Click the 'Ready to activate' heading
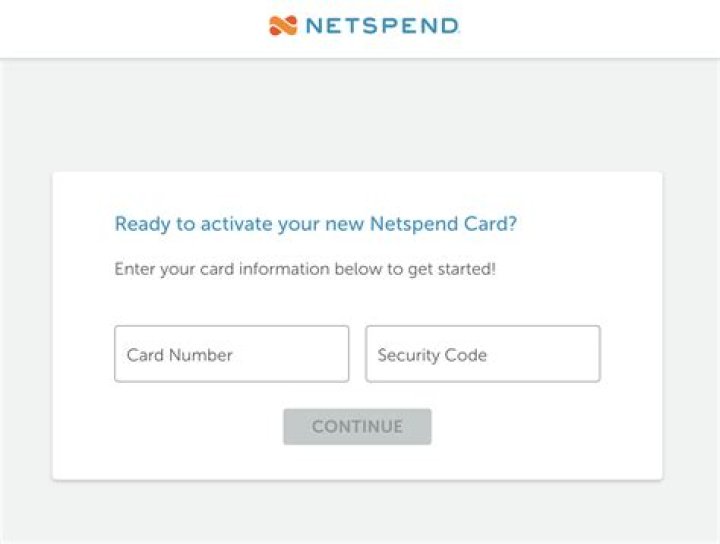The image size is (720, 544). click(316, 224)
